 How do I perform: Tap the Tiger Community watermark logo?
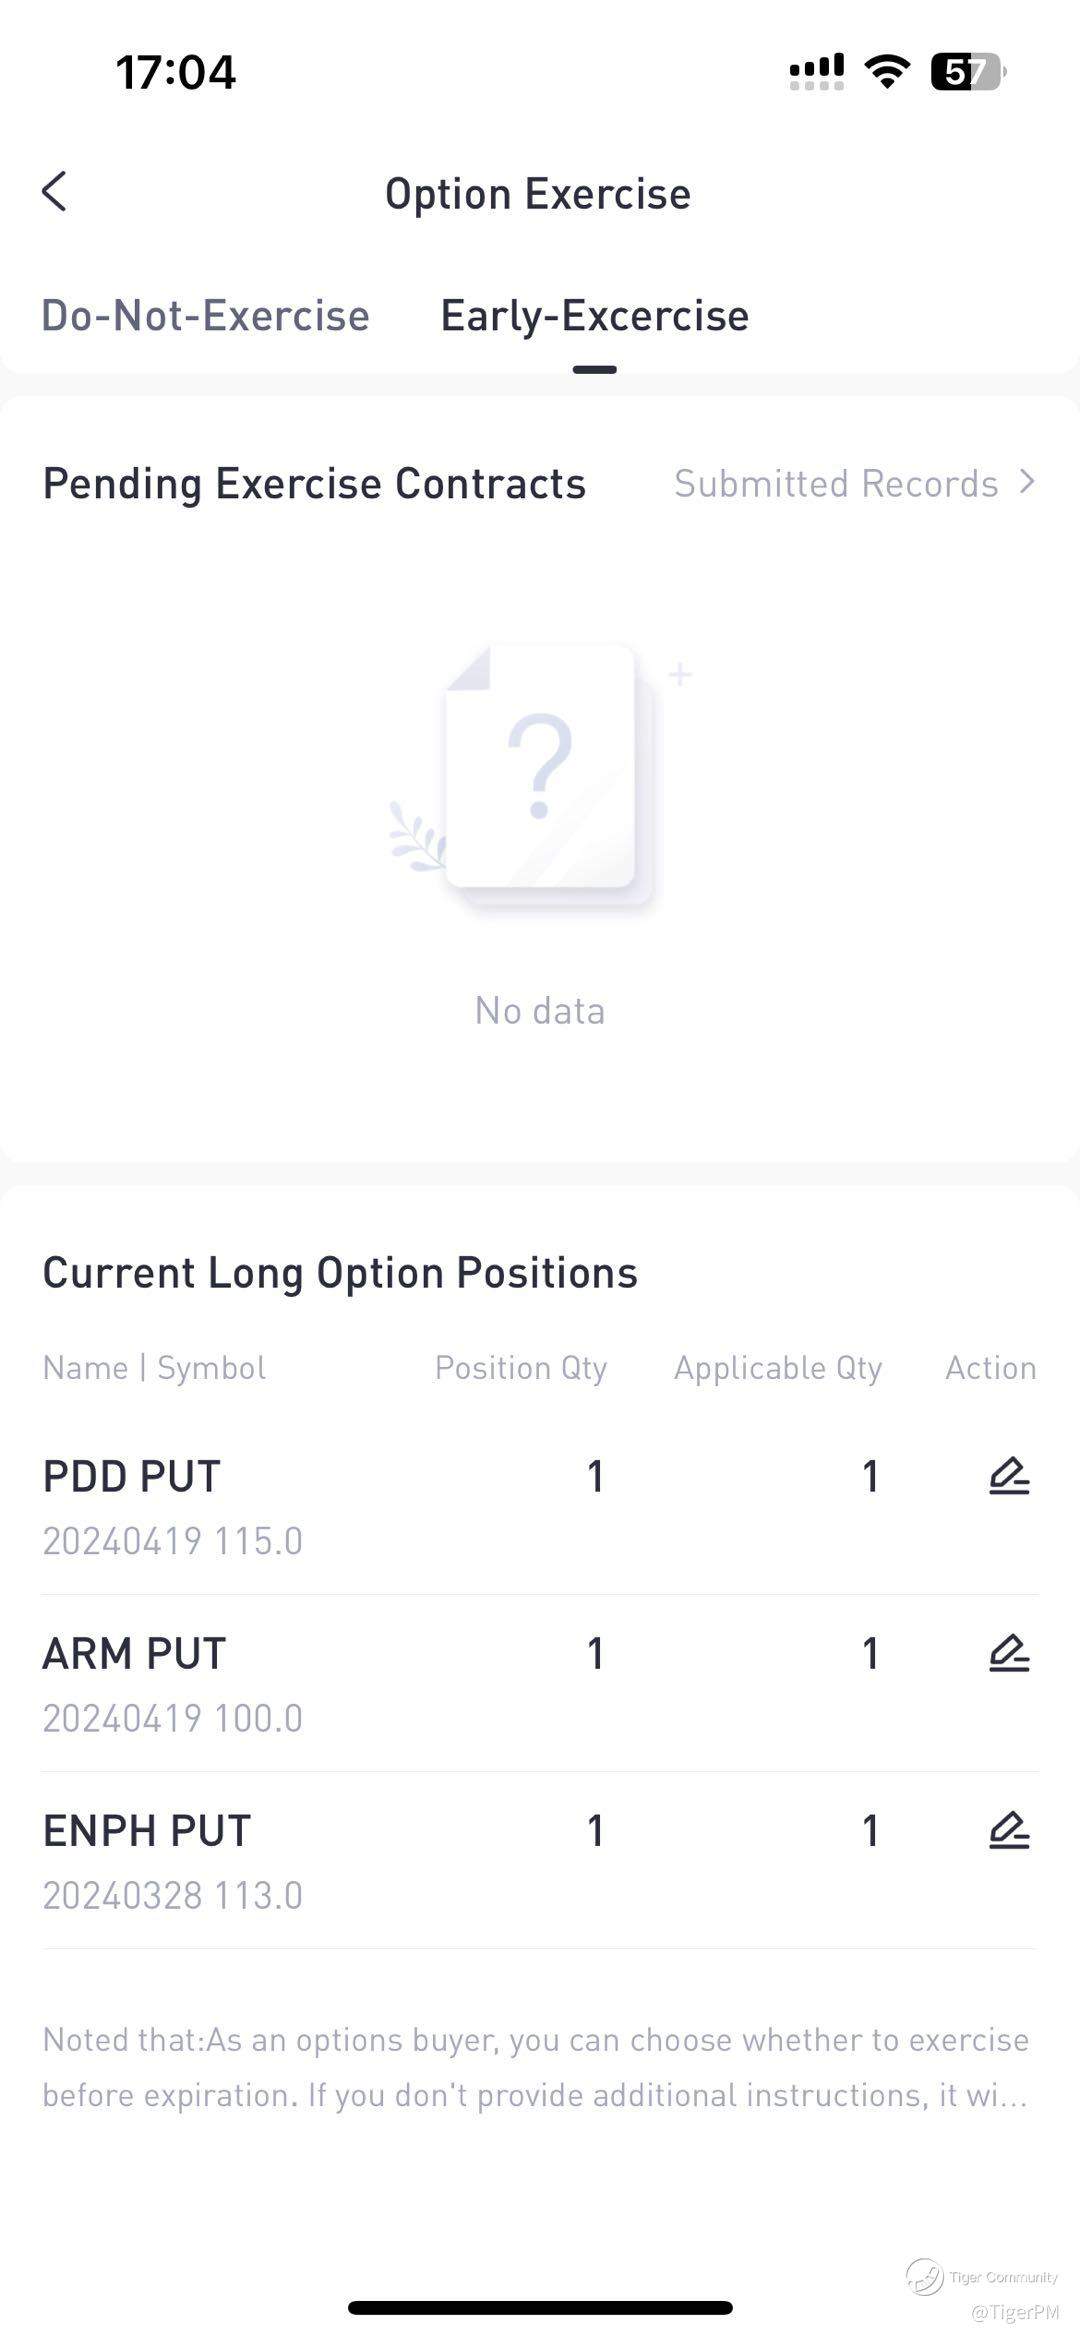(x=925, y=2276)
